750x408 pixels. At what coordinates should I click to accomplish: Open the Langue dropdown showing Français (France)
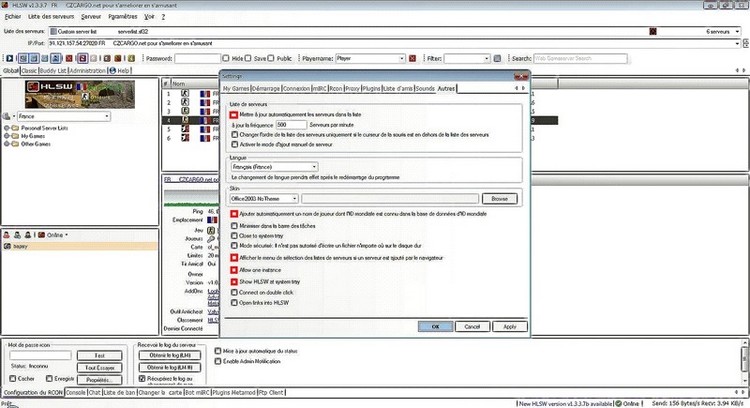click(x=275, y=167)
